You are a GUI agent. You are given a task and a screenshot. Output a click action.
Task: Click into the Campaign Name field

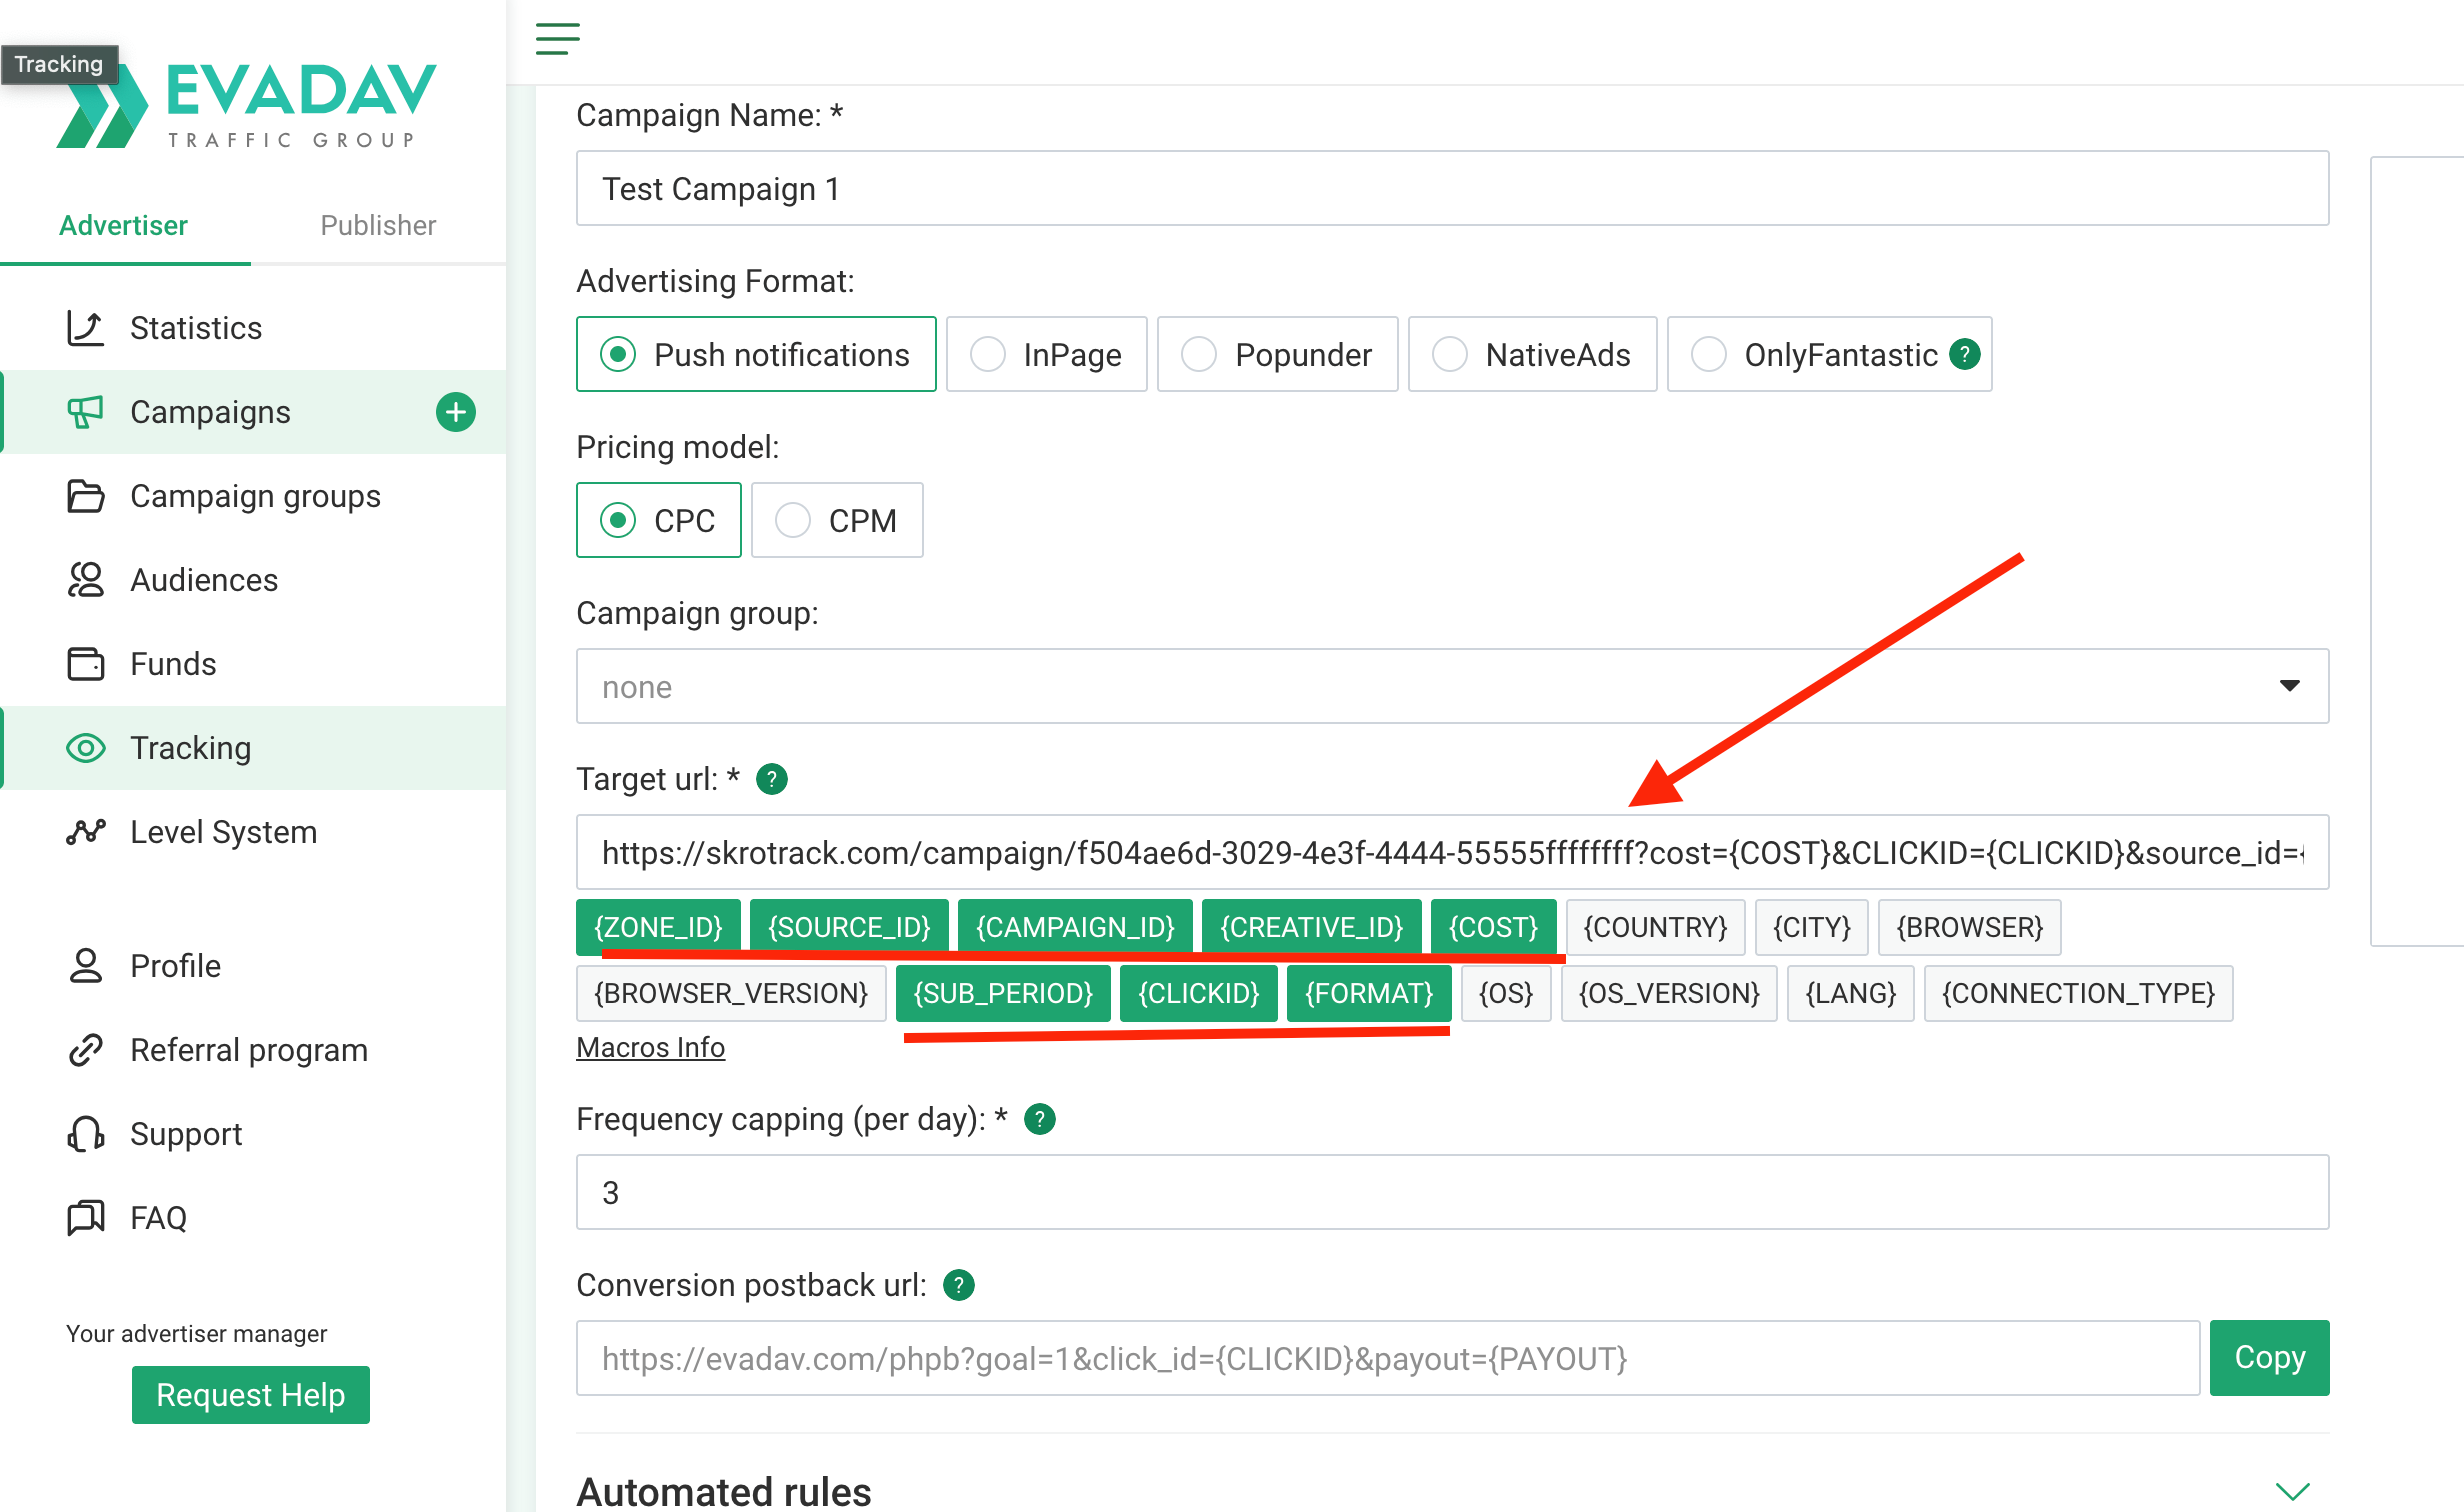[1452, 188]
